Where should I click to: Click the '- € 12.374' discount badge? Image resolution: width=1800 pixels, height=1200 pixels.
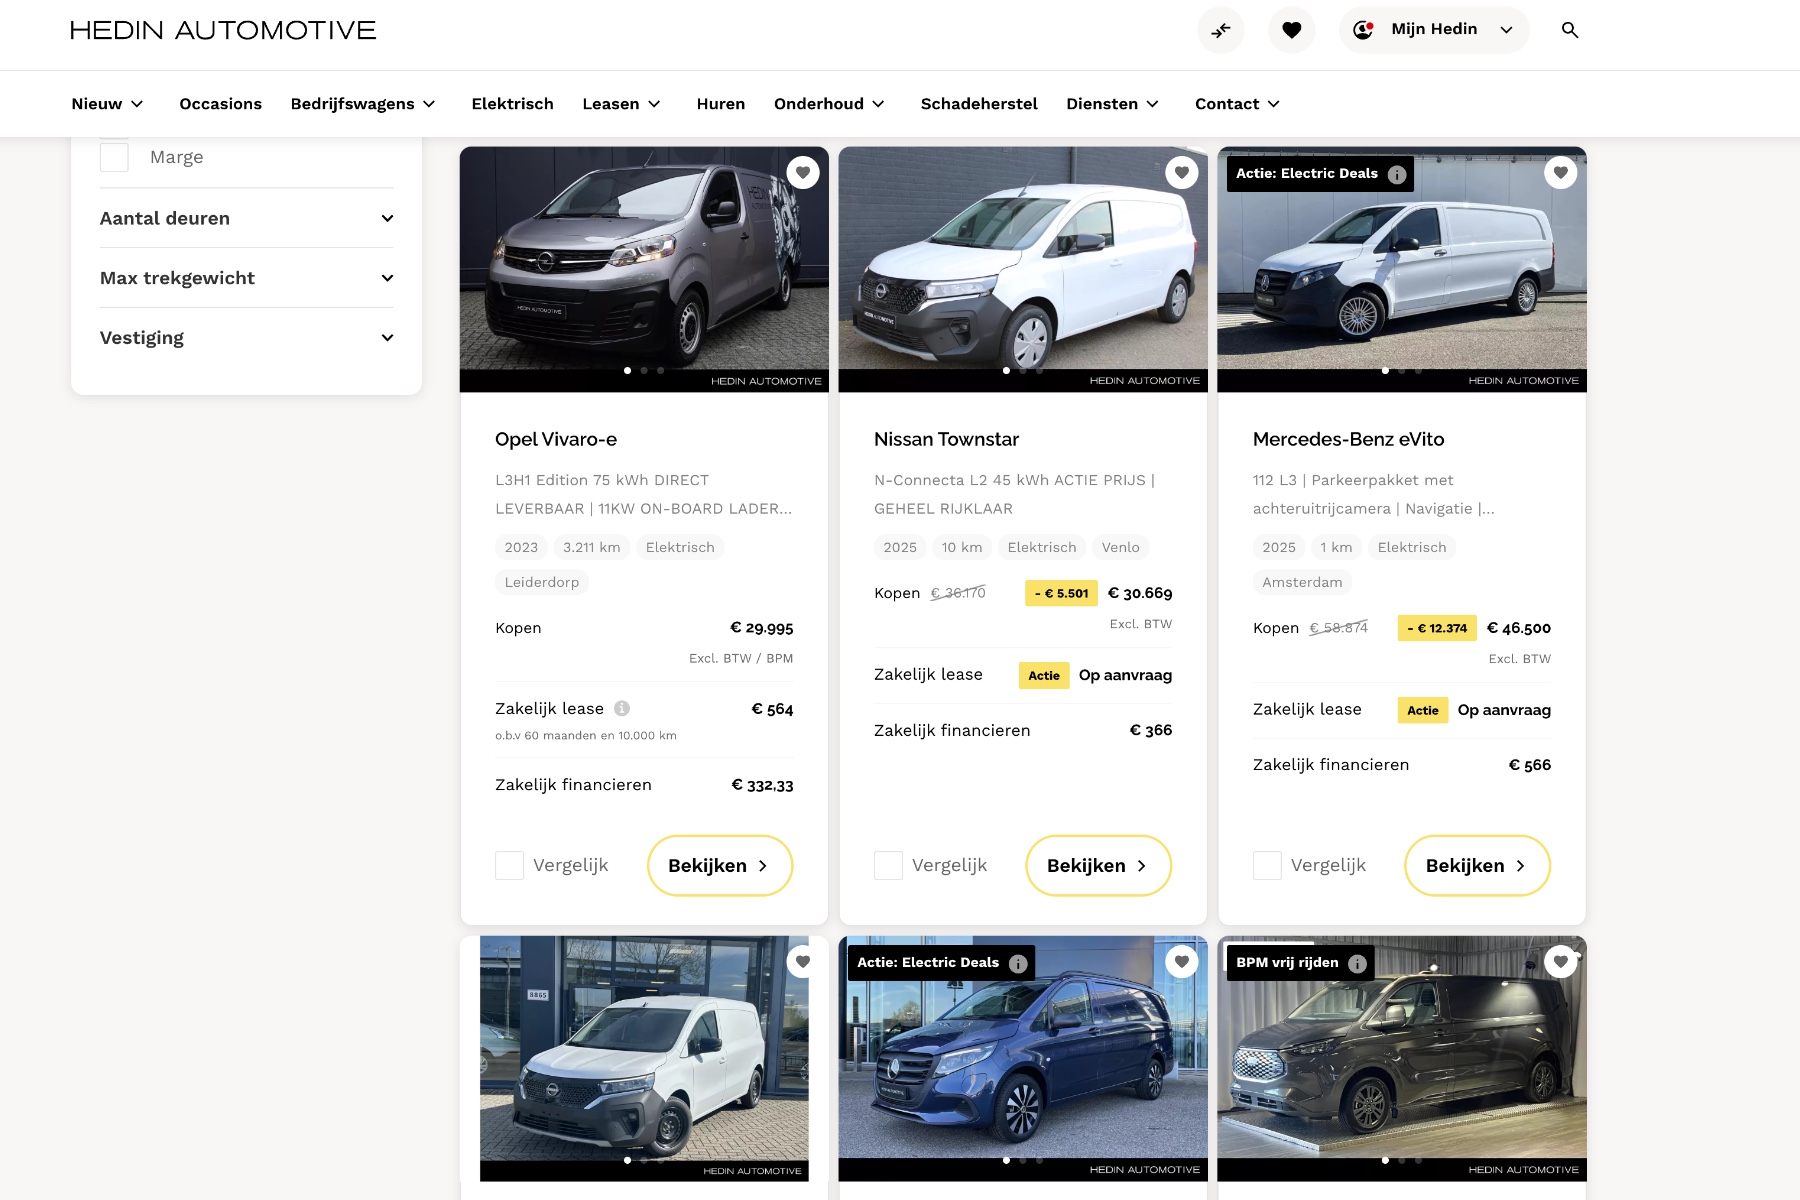pyautogui.click(x=1437, y=628)
